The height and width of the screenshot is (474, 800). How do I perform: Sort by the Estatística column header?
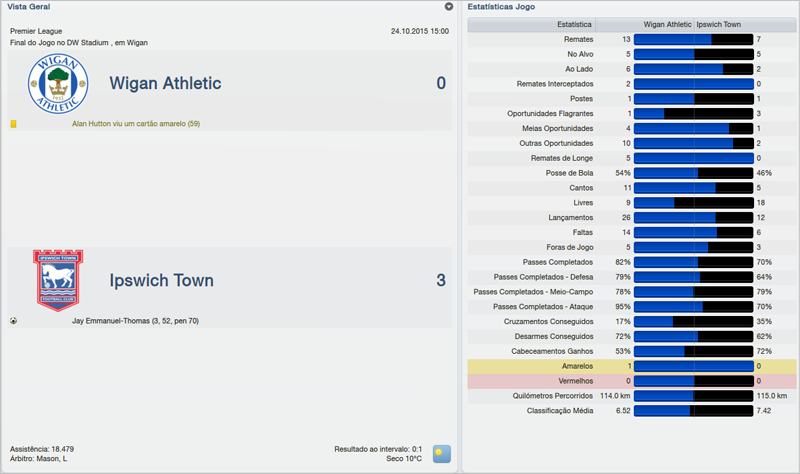click(574, 24)
